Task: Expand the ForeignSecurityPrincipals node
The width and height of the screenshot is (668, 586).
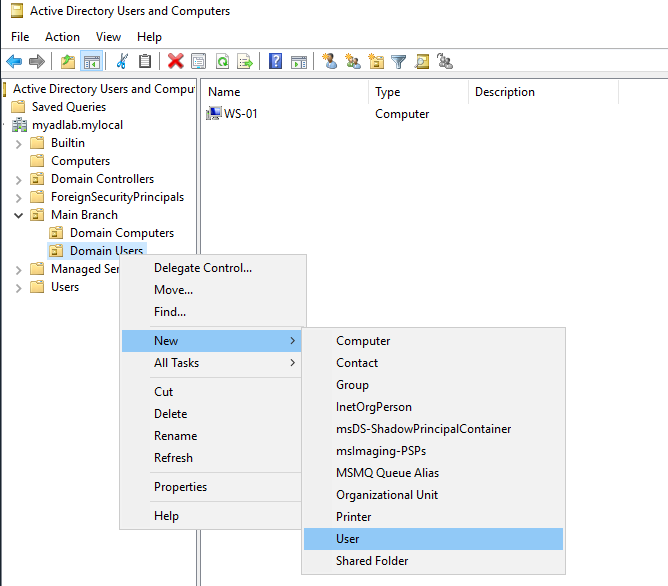Action: [x=19, y=197]
